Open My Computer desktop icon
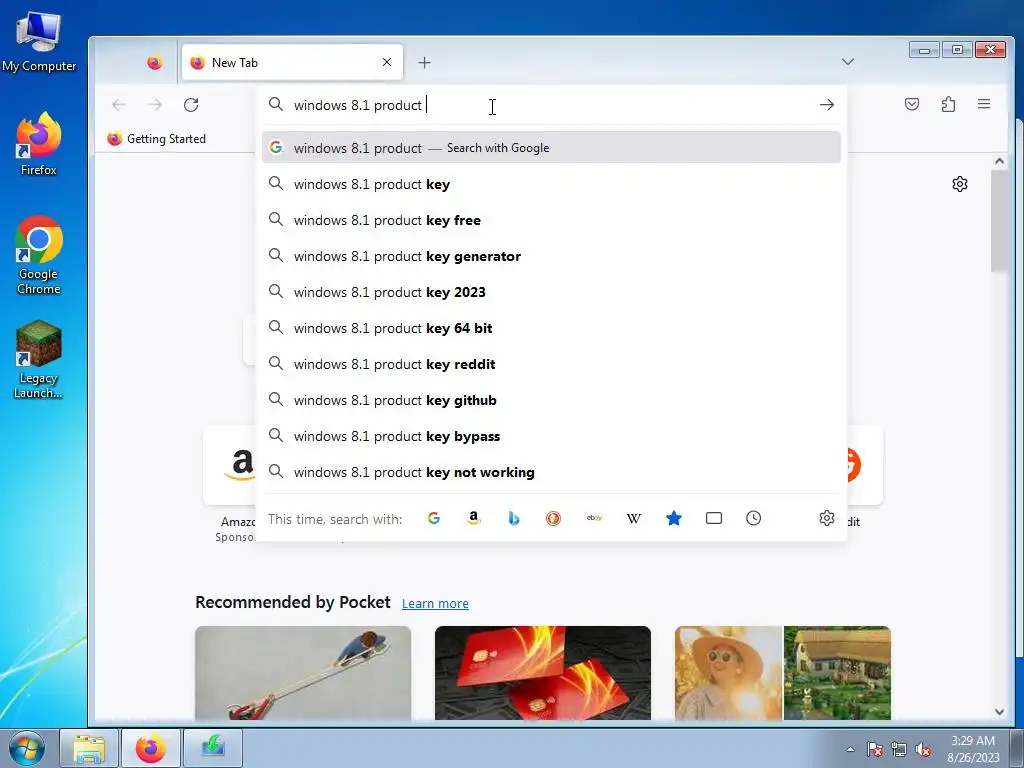This screenshot has height=768, width=1024. [39, 42]
